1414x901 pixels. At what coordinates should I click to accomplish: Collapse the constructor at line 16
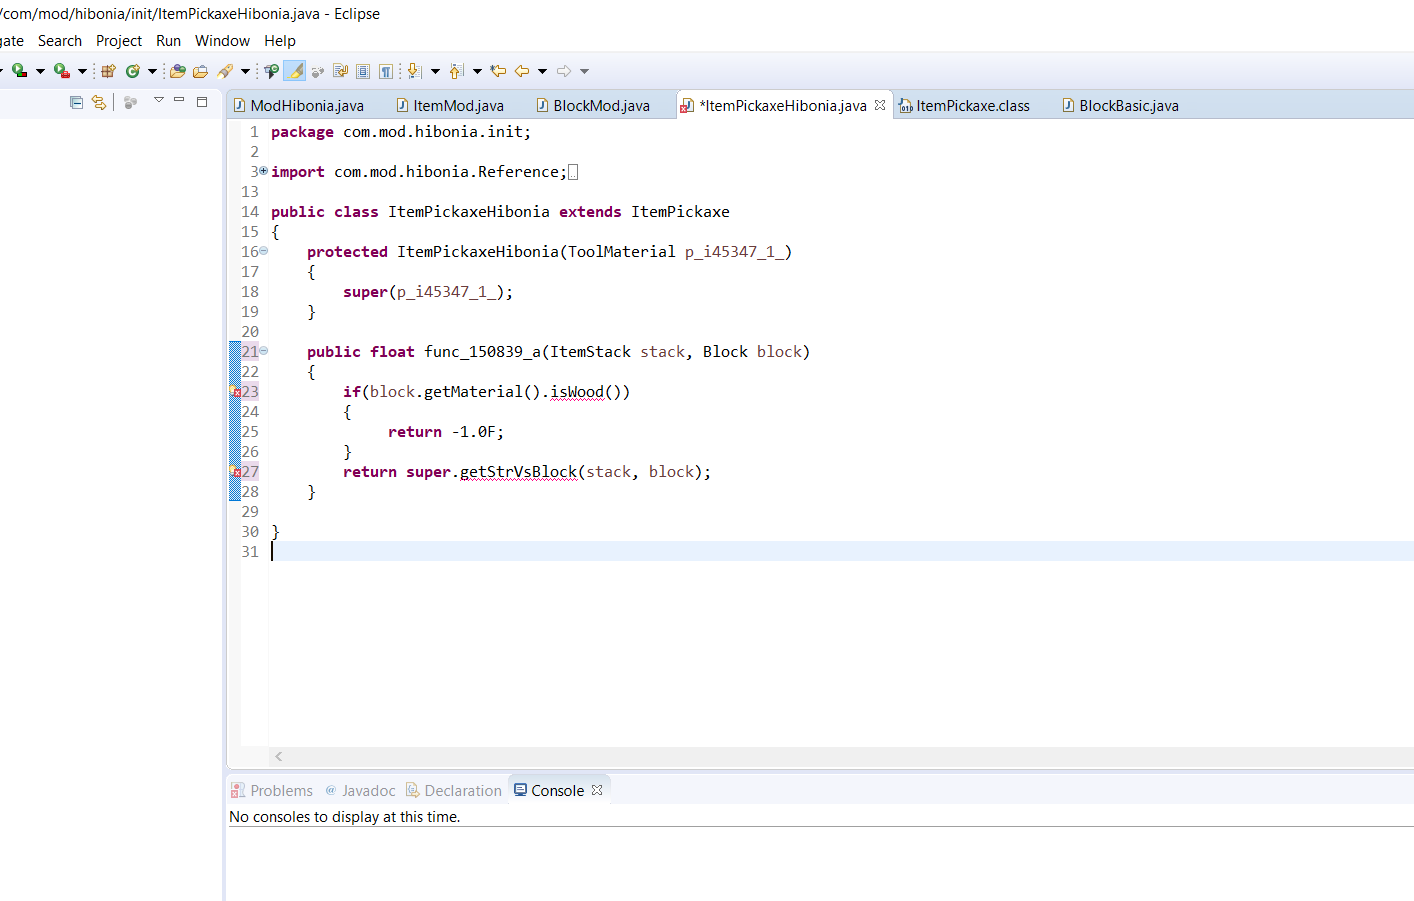pyautogui.click(x=264, y=251)
